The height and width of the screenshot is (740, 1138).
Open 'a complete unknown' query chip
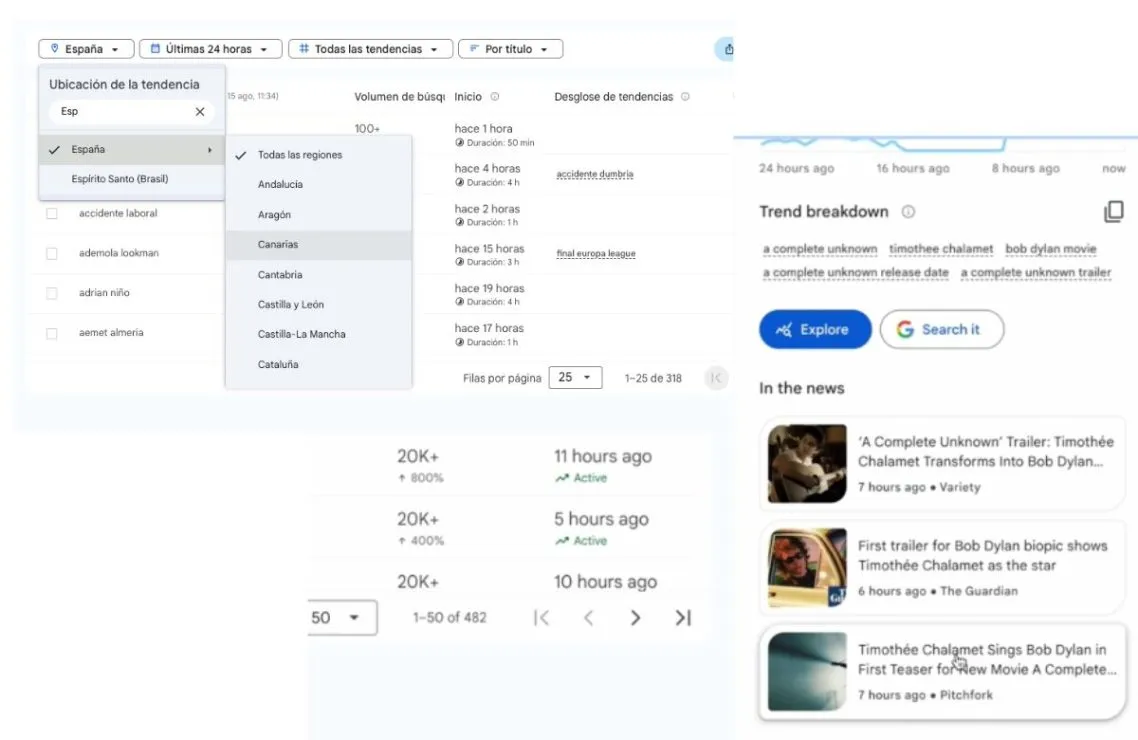tap(820, 249)
